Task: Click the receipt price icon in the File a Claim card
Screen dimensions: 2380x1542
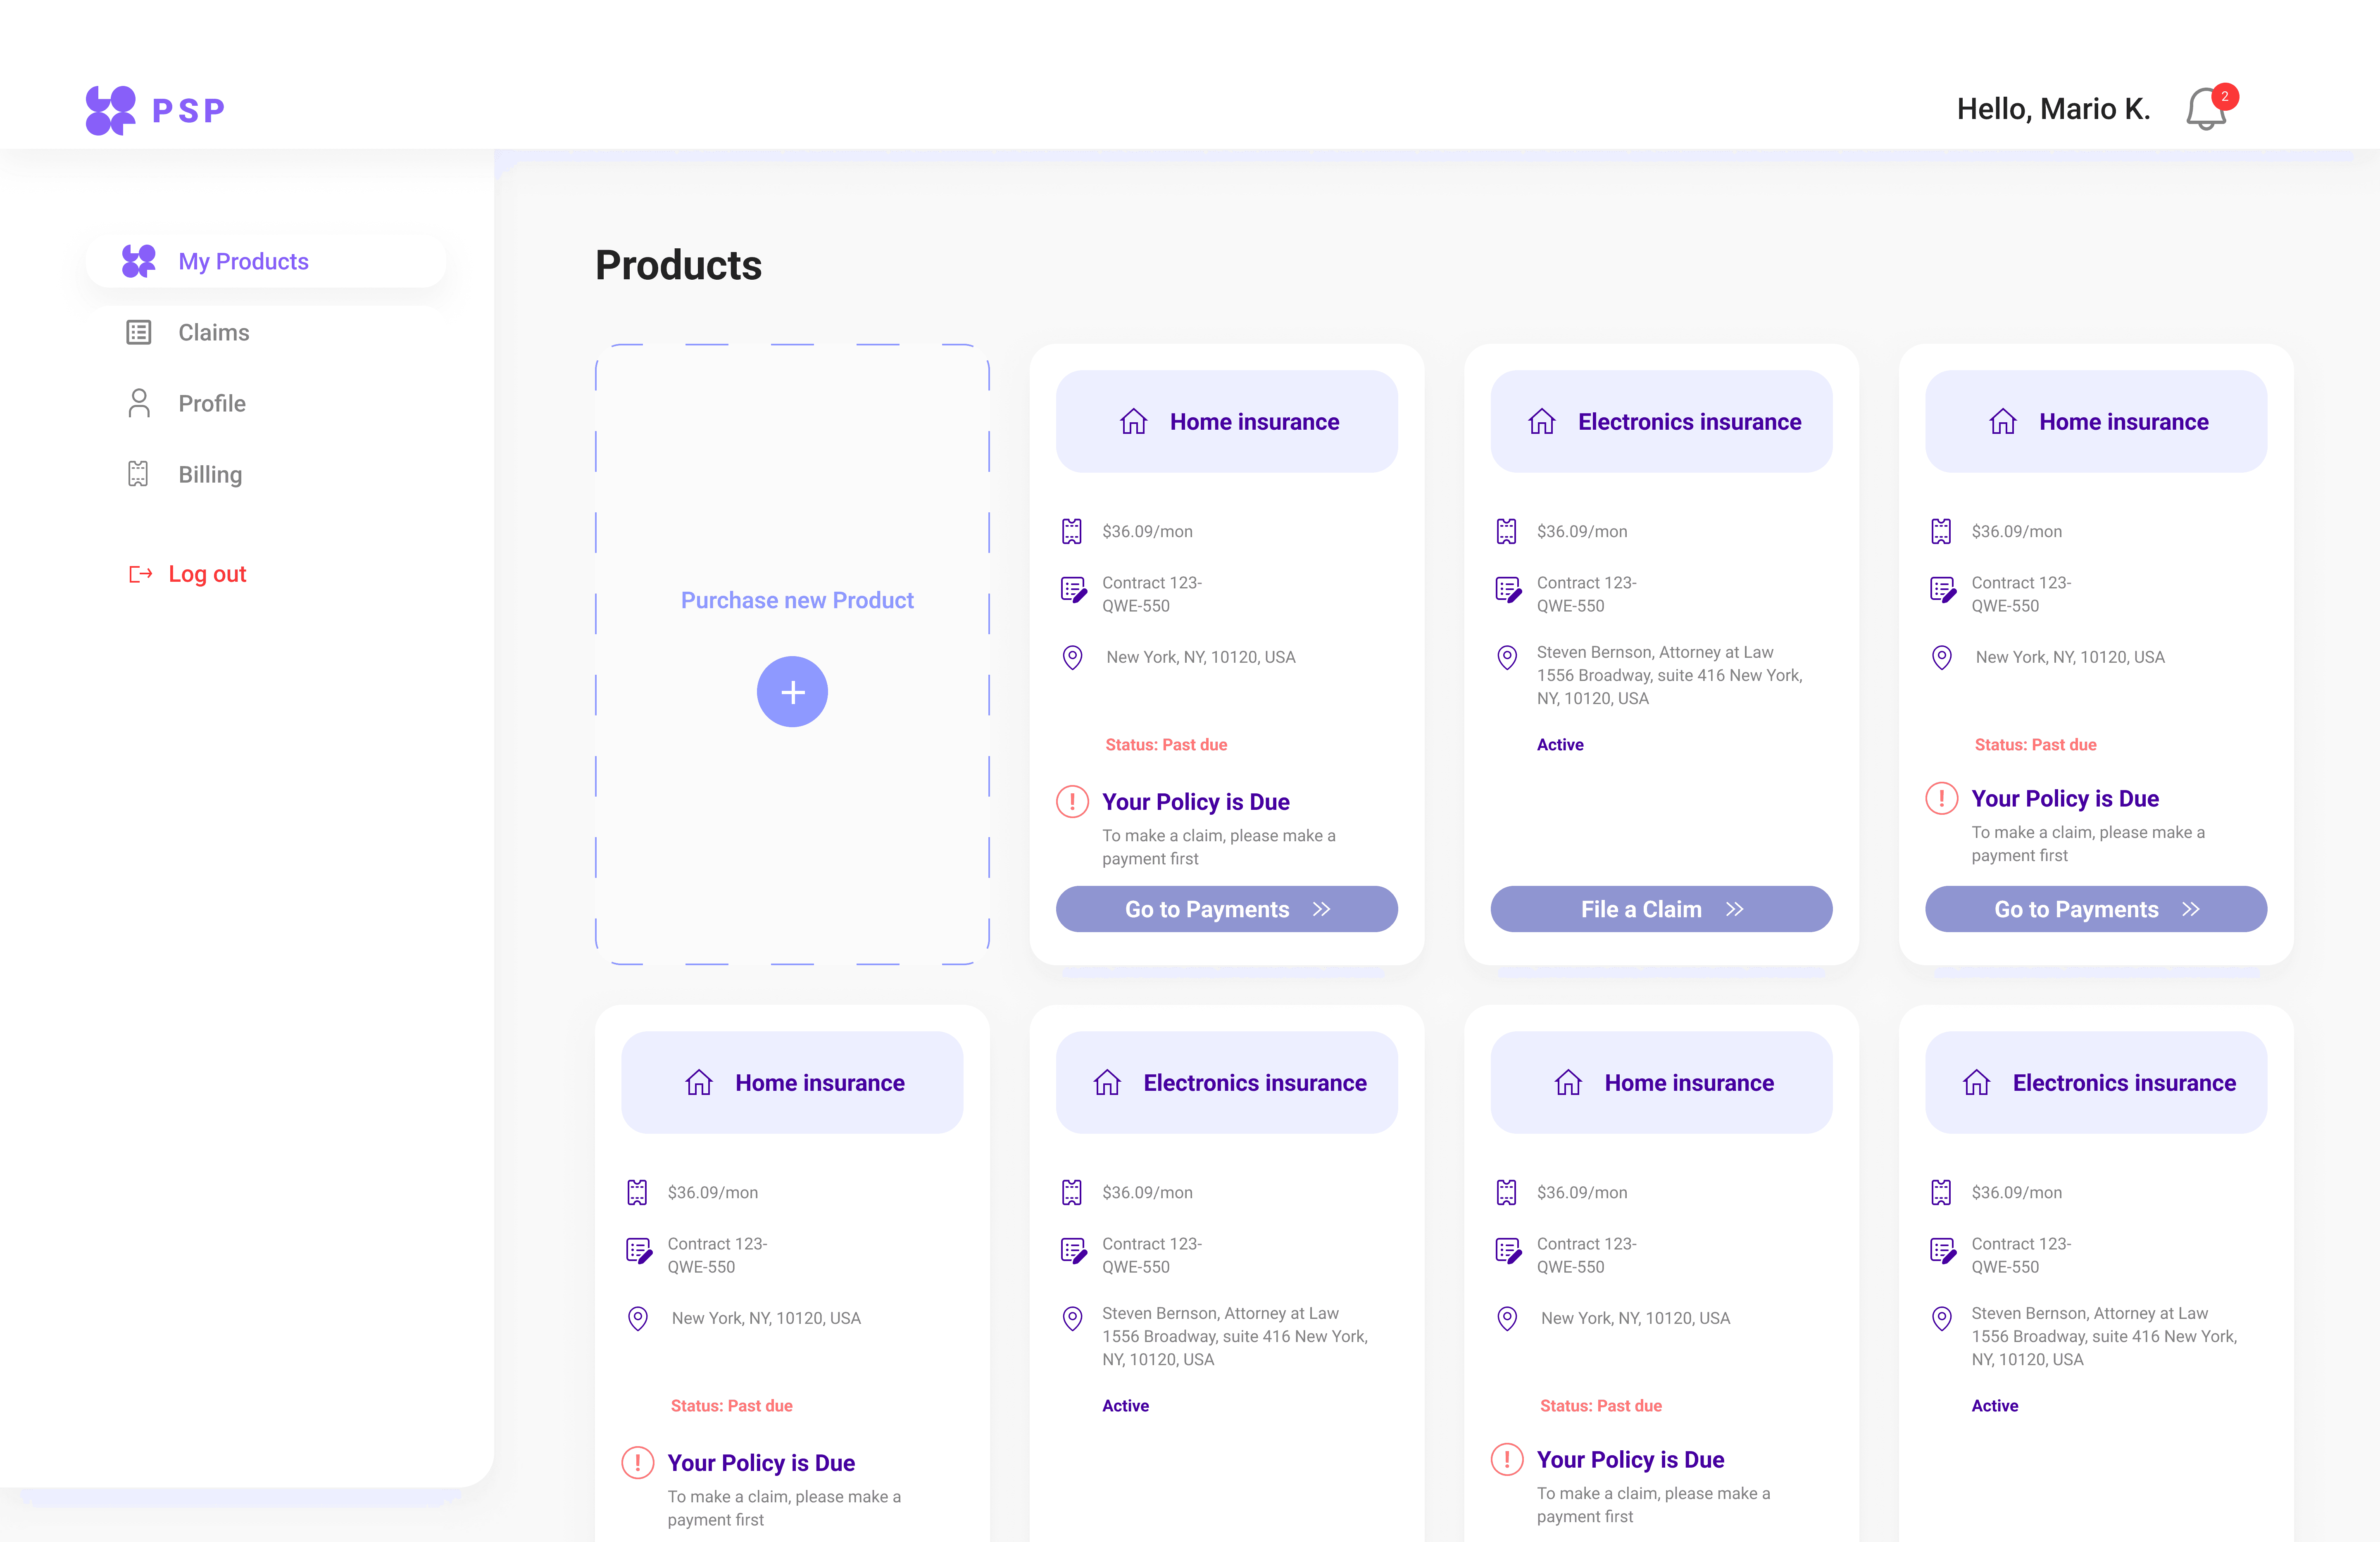Action: pyautogui.click(x=1507, y=531)
